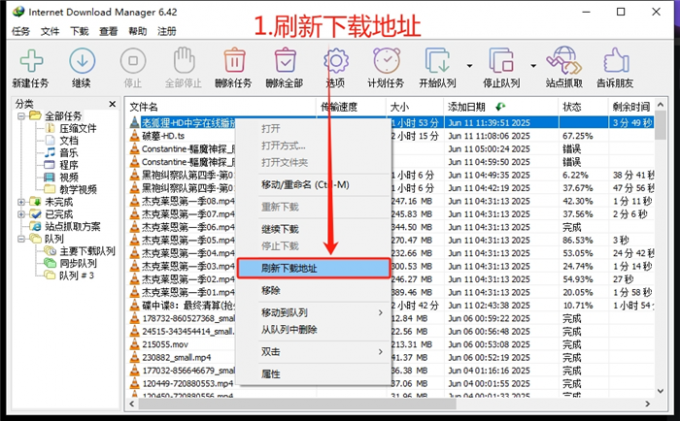Sort by 文件名 column header
680x421 pixels.
coord(221,107)
